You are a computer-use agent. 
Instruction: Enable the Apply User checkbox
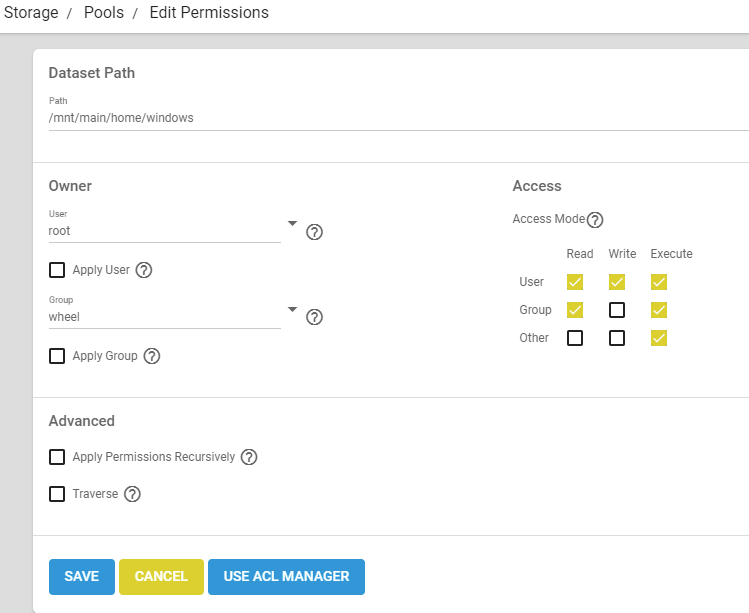pos(57,270)
